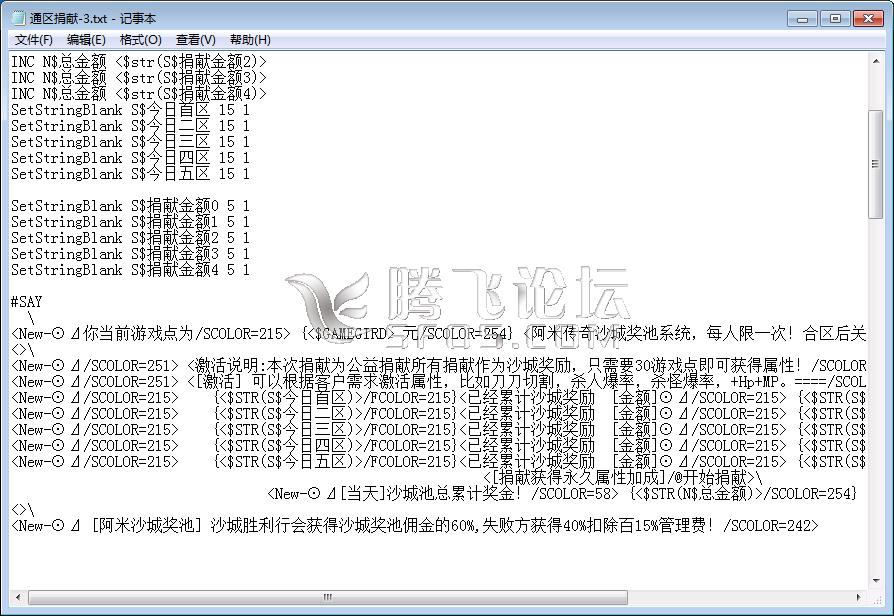Open the 帮助(H) menu
This screenshot has height=616, width=894.
click(250, 40)
